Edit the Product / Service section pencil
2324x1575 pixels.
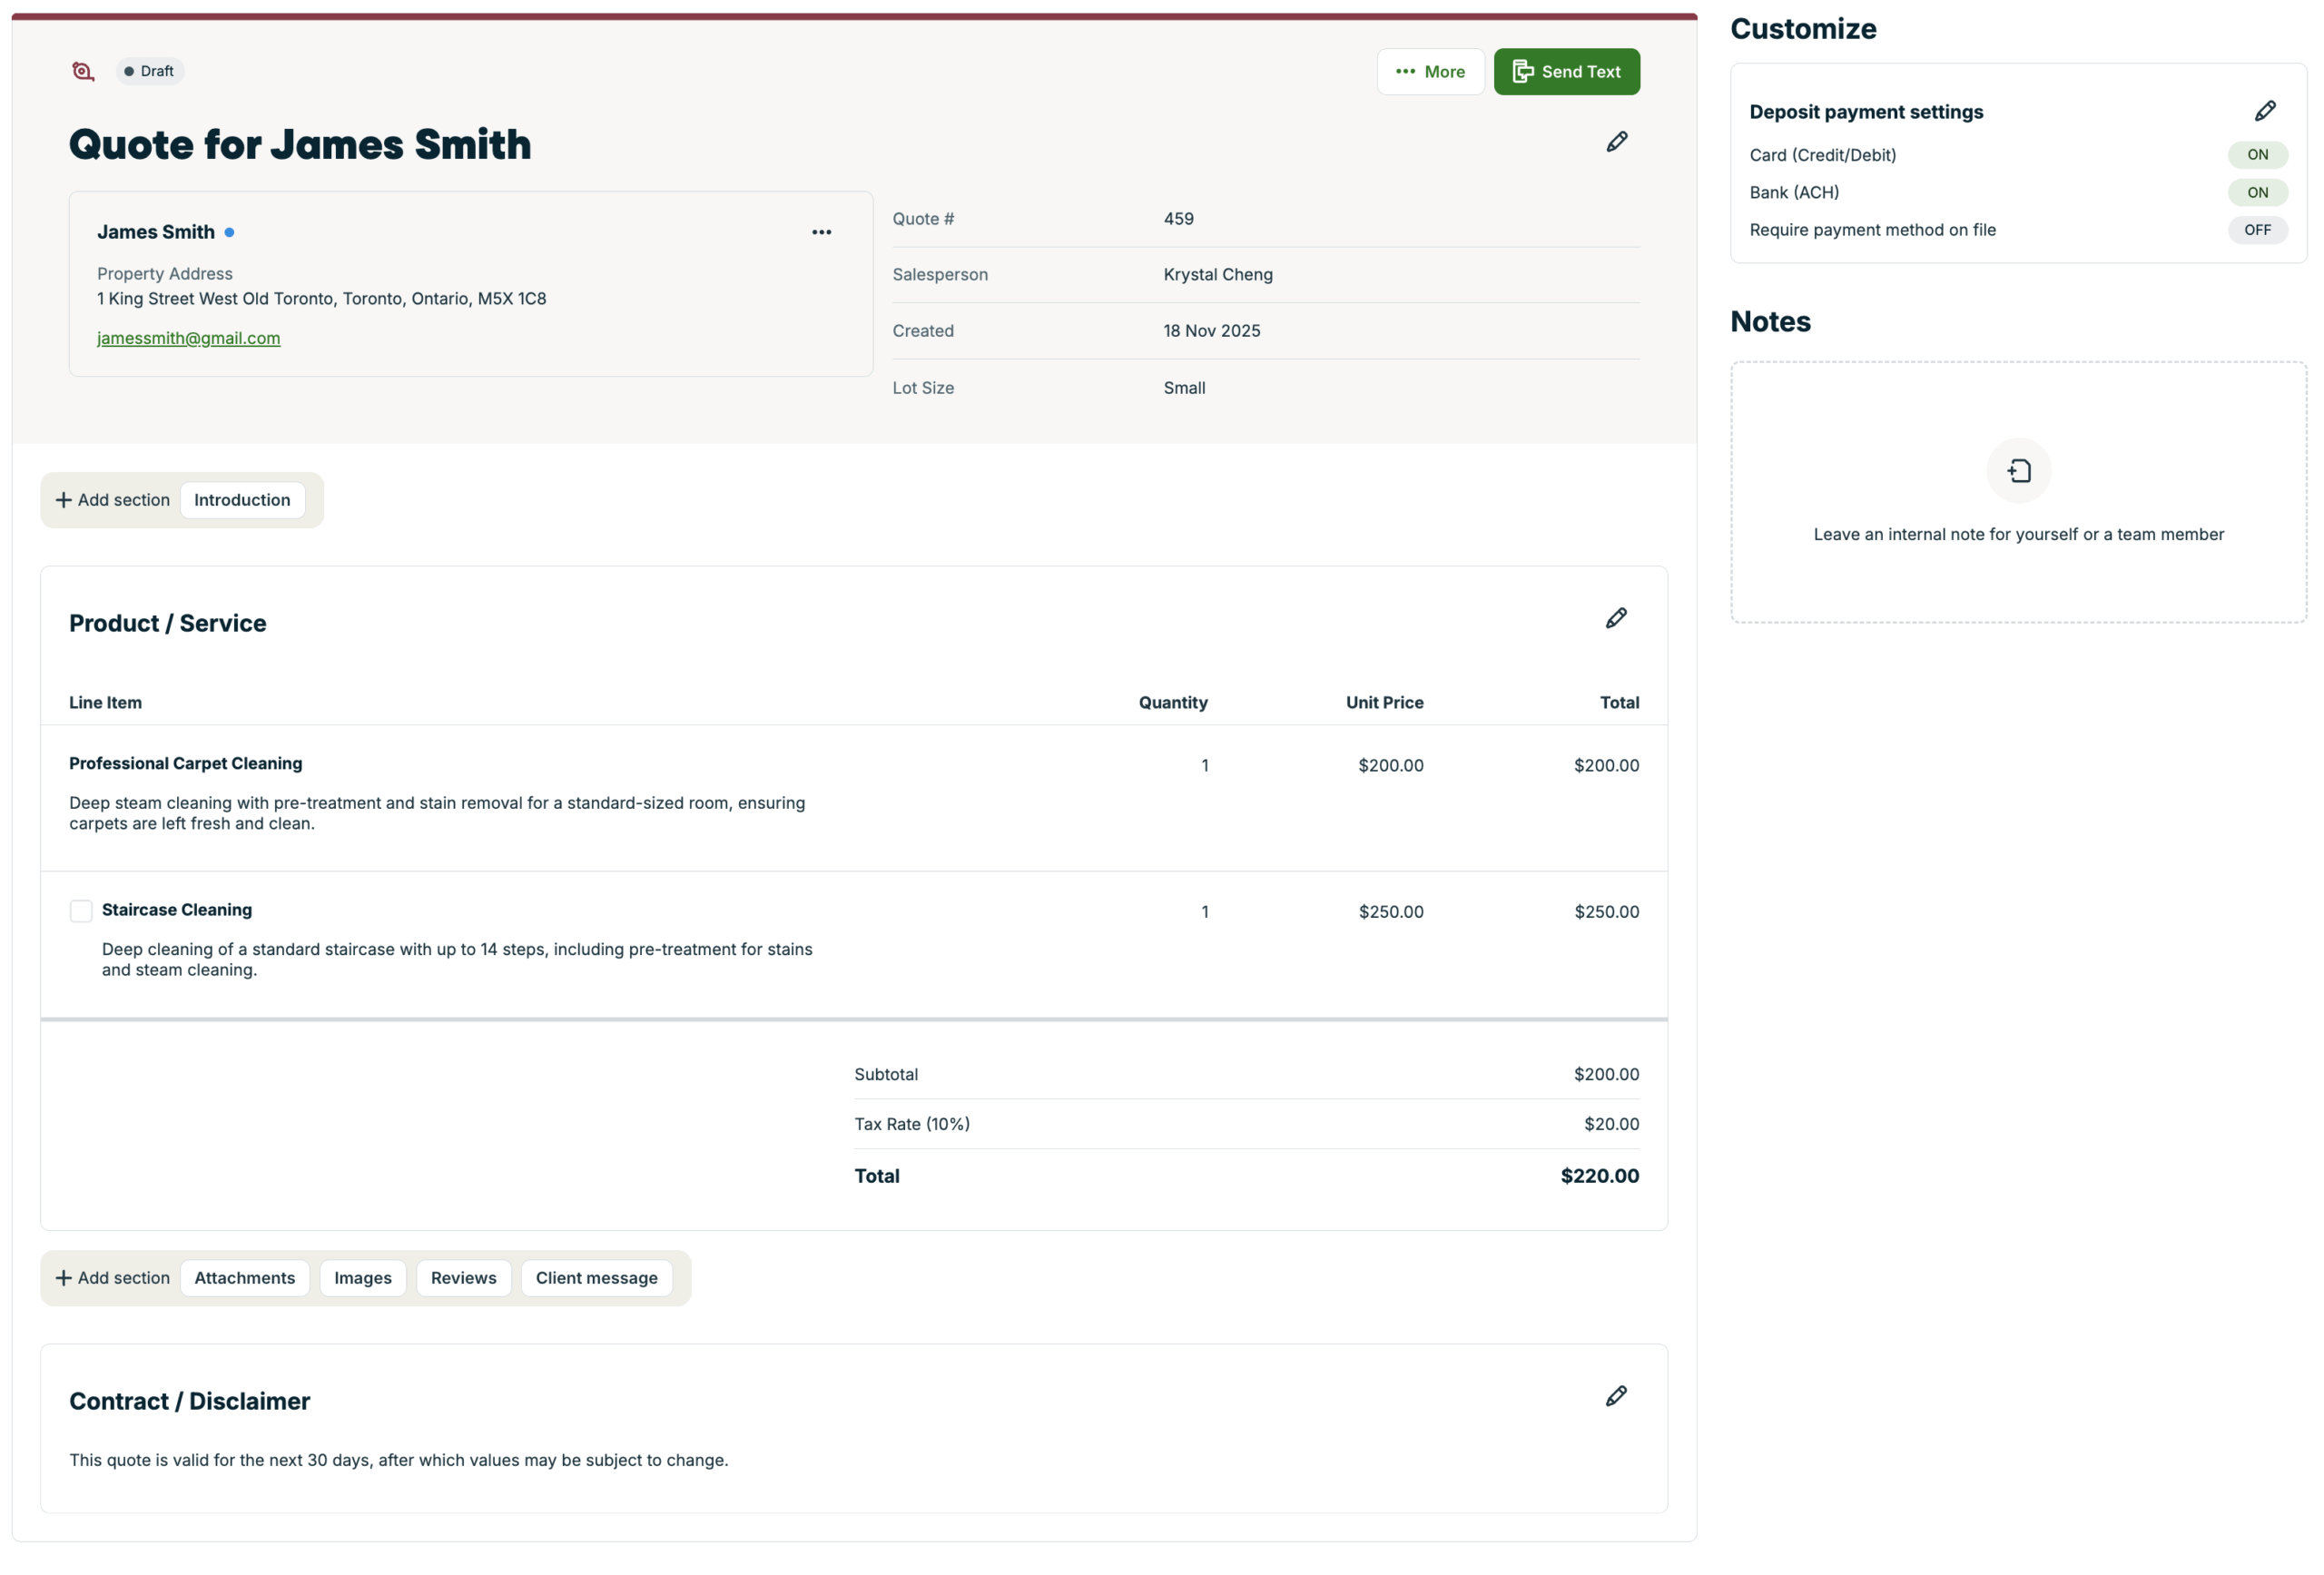[1615, 618]
